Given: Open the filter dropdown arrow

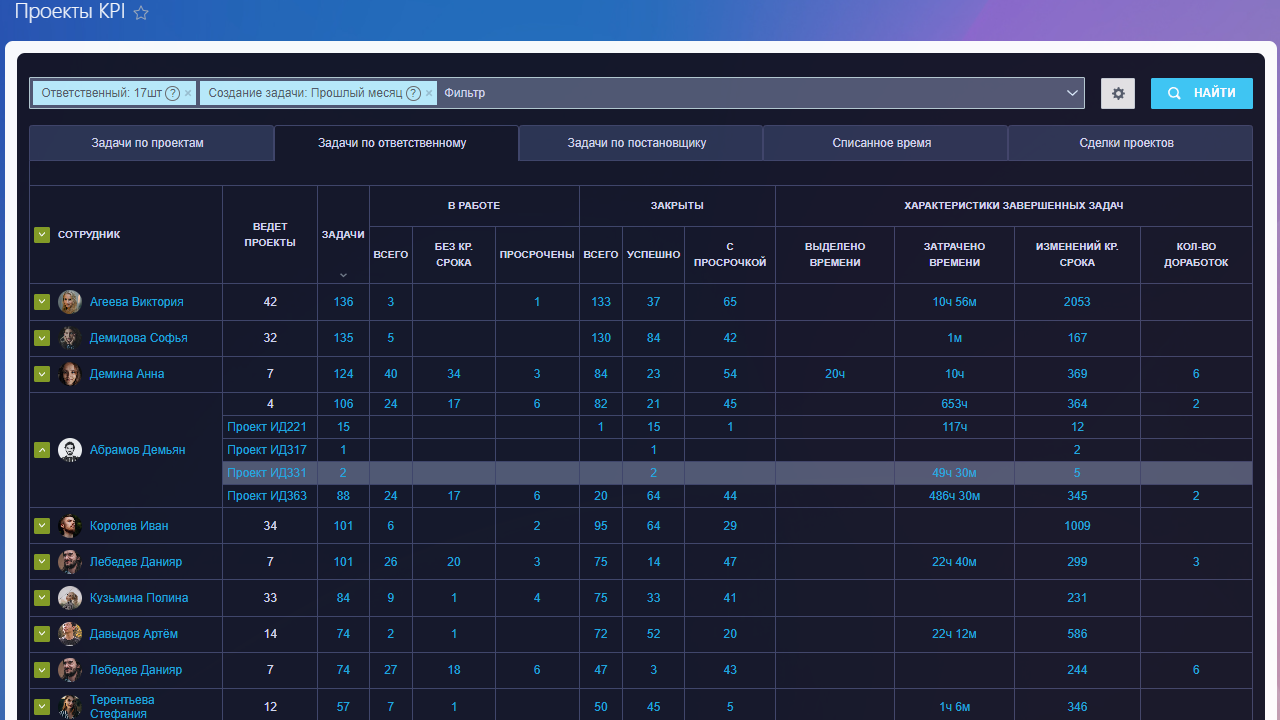Looking at the screenshot, I should tap(1073, 93).
